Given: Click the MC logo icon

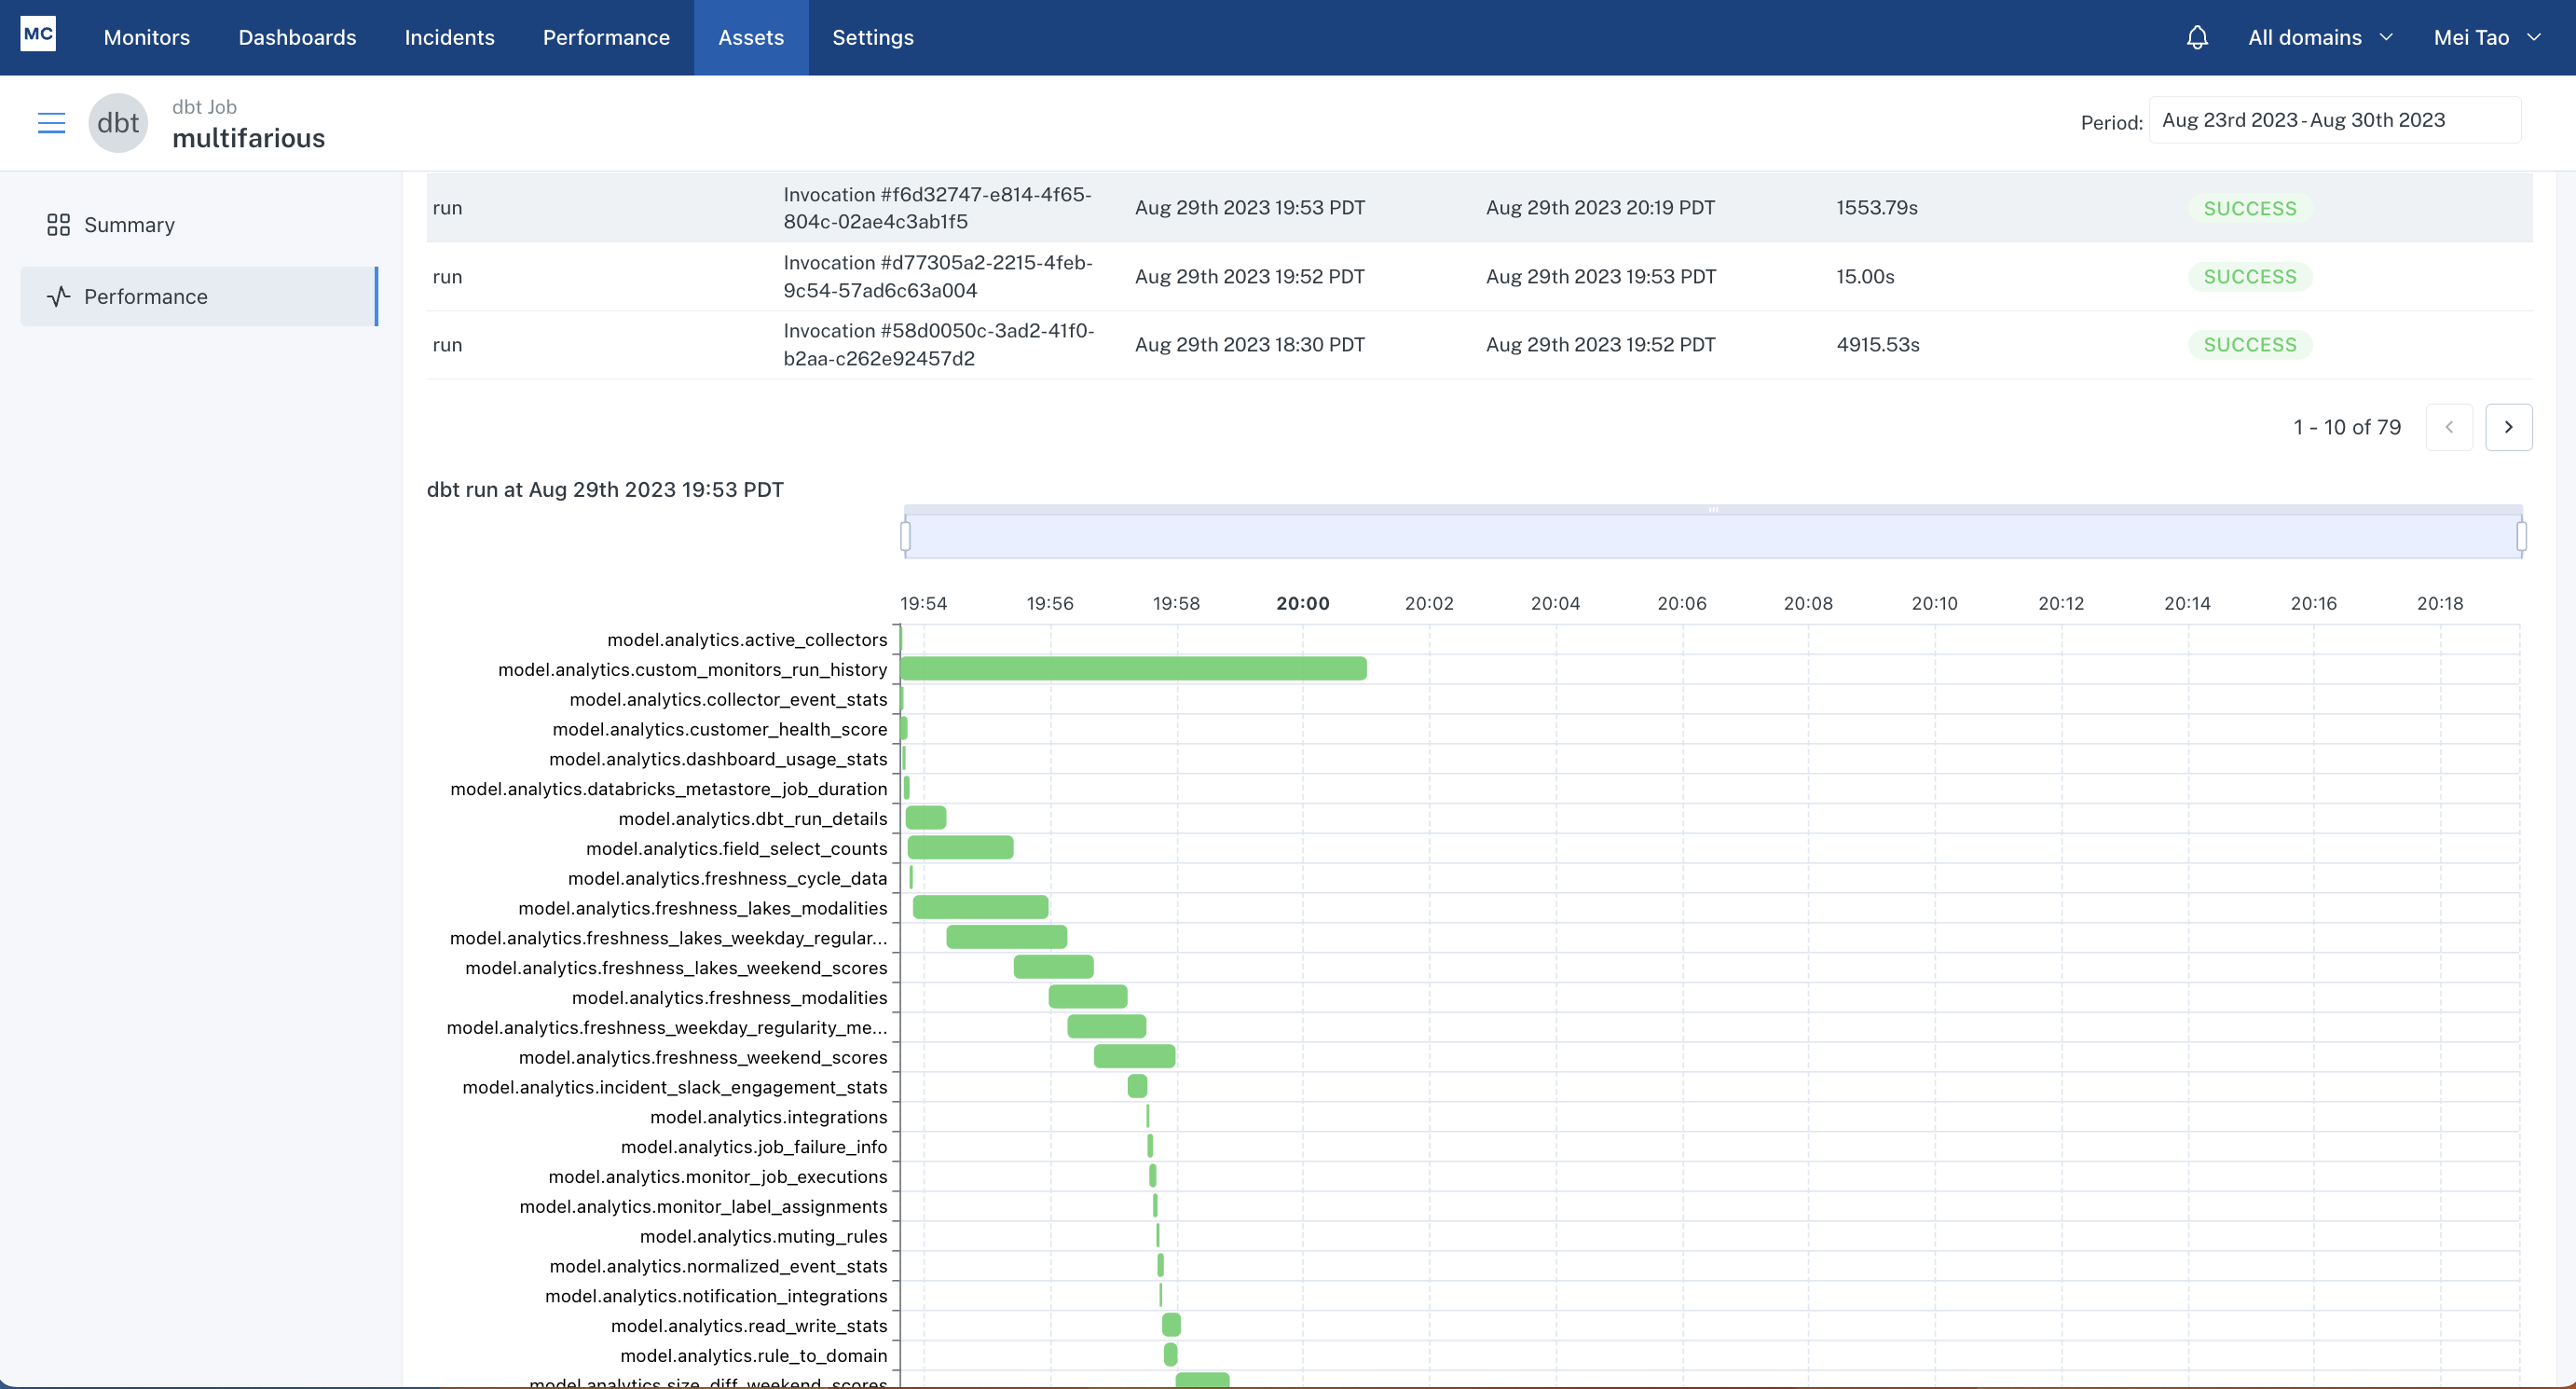Looking at the screenshot, I should pos(38,34).
